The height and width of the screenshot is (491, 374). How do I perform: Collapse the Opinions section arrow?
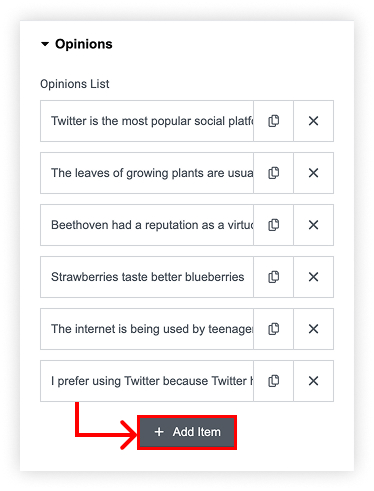pyautogui.click(x=45, y=44)
